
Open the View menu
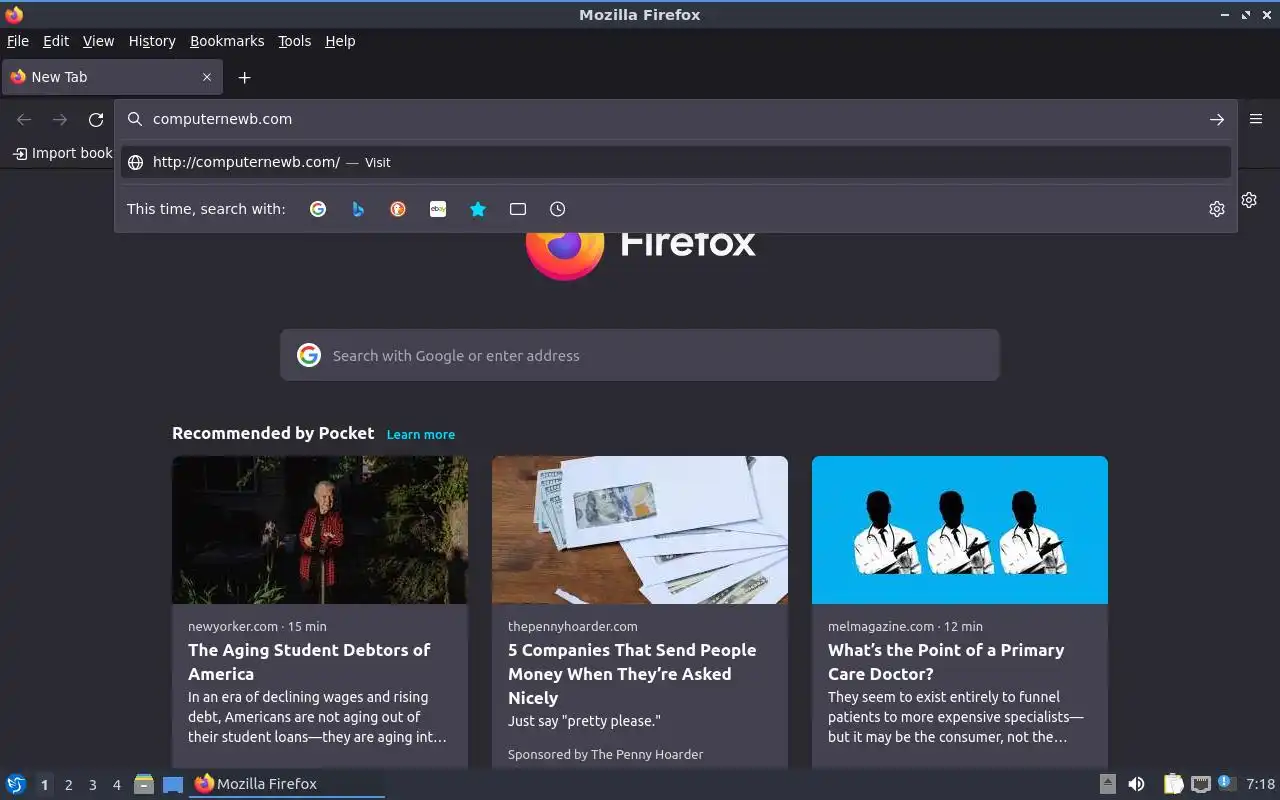98,41
